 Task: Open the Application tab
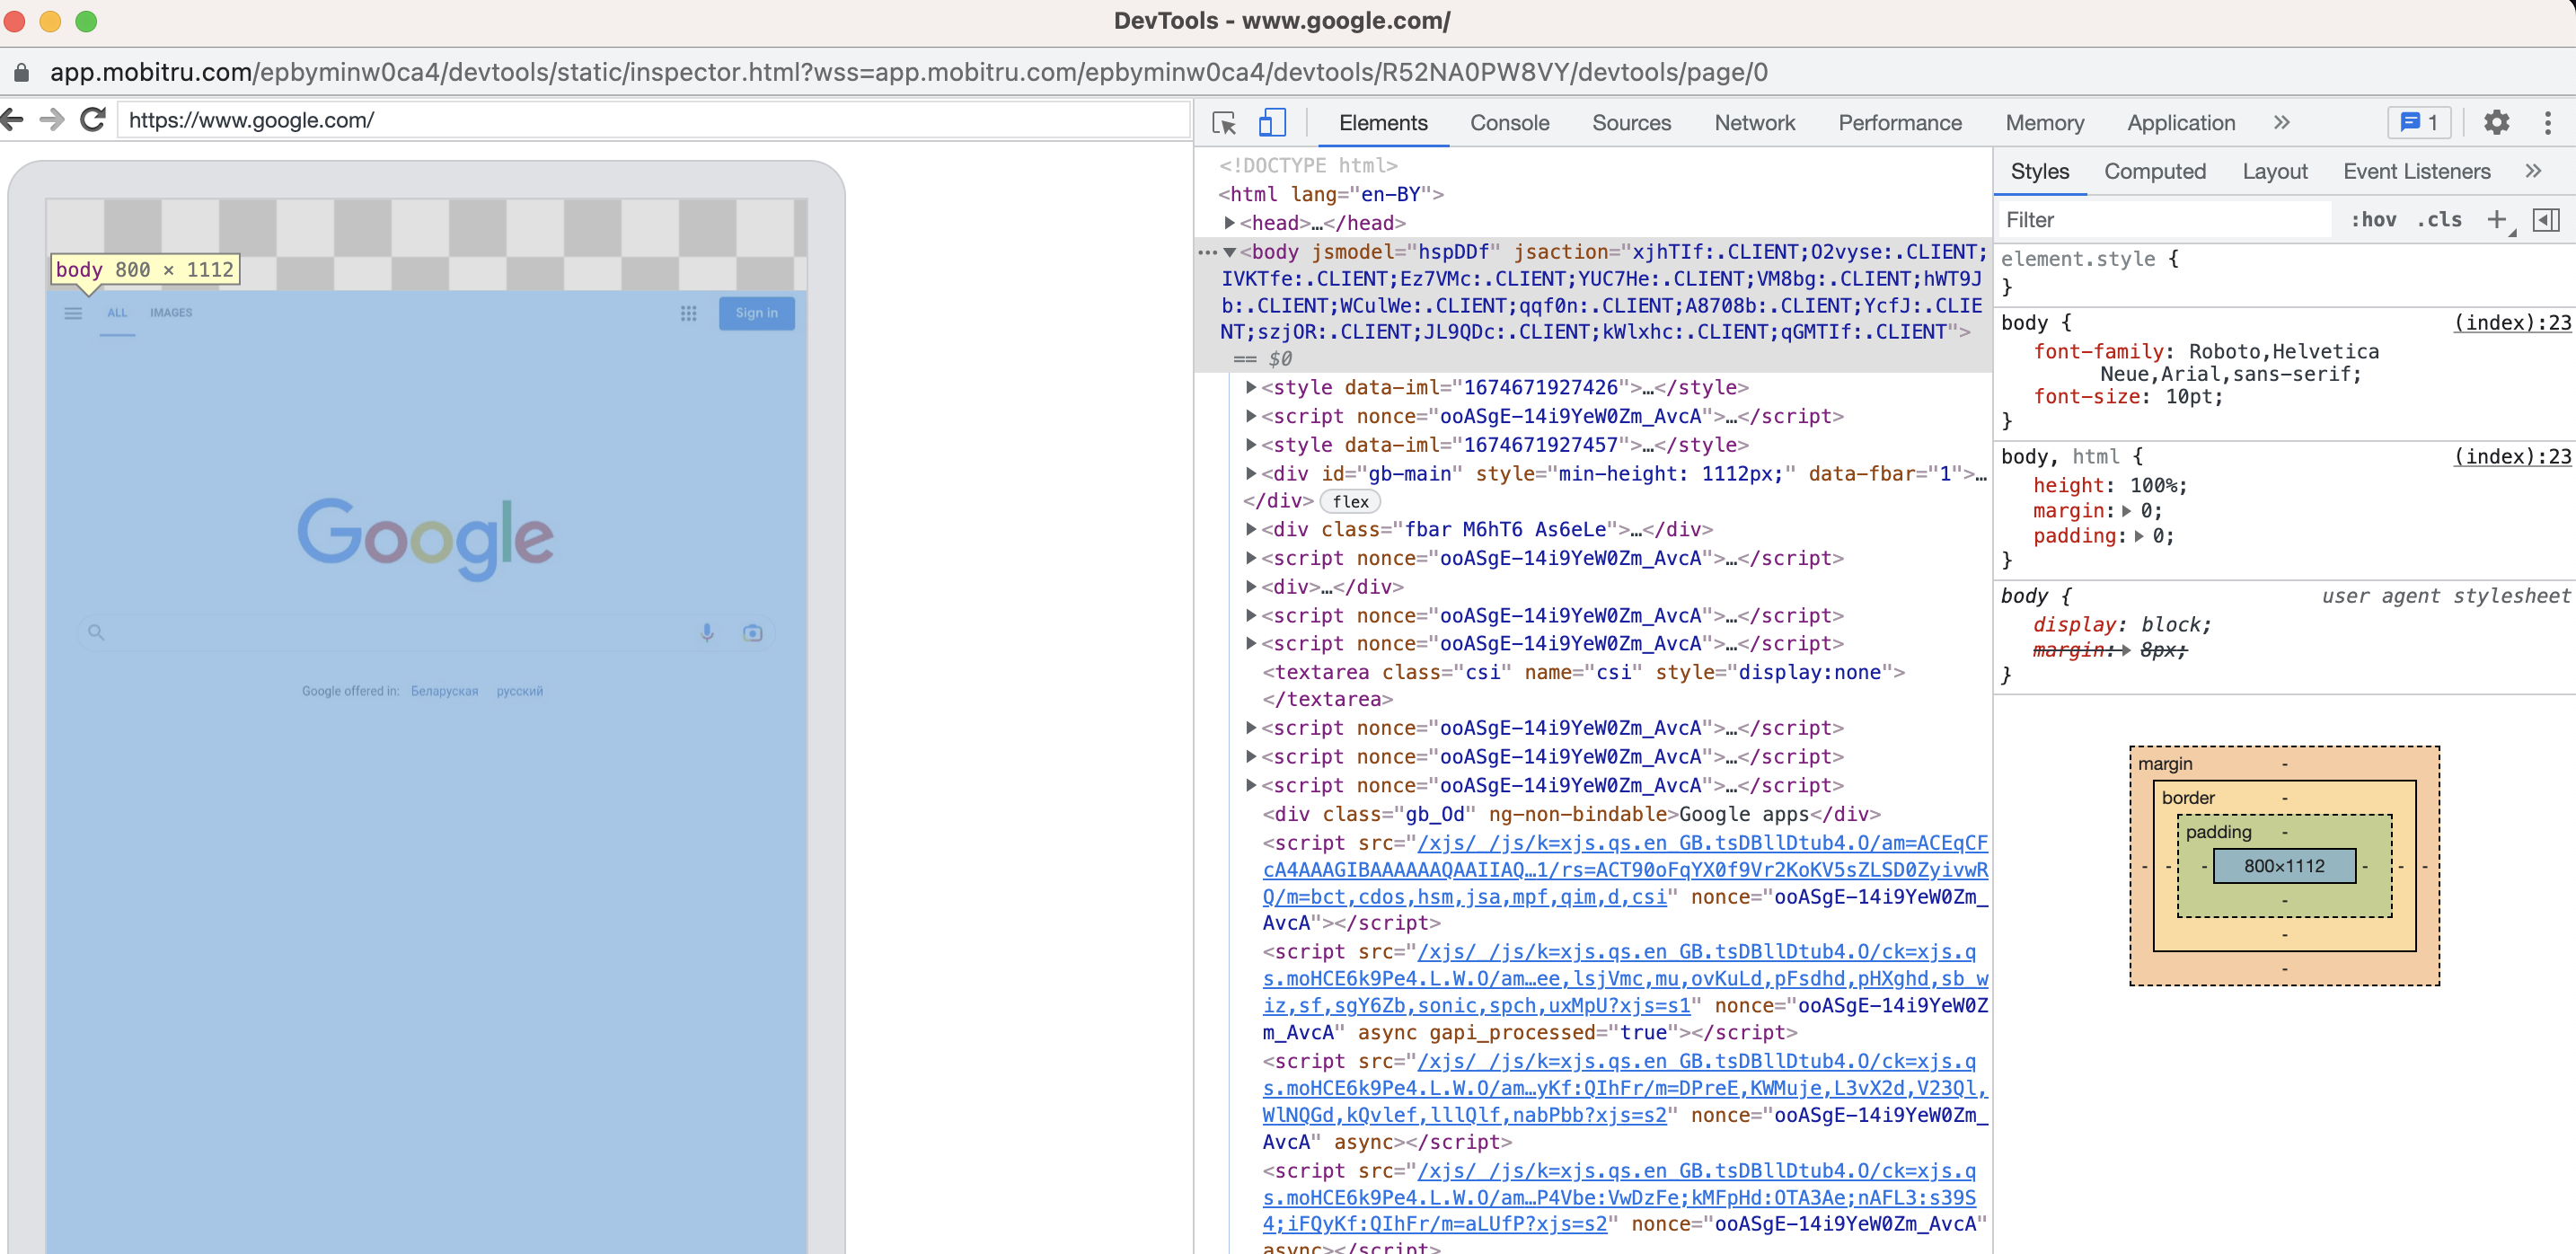tap(2180, 122)
